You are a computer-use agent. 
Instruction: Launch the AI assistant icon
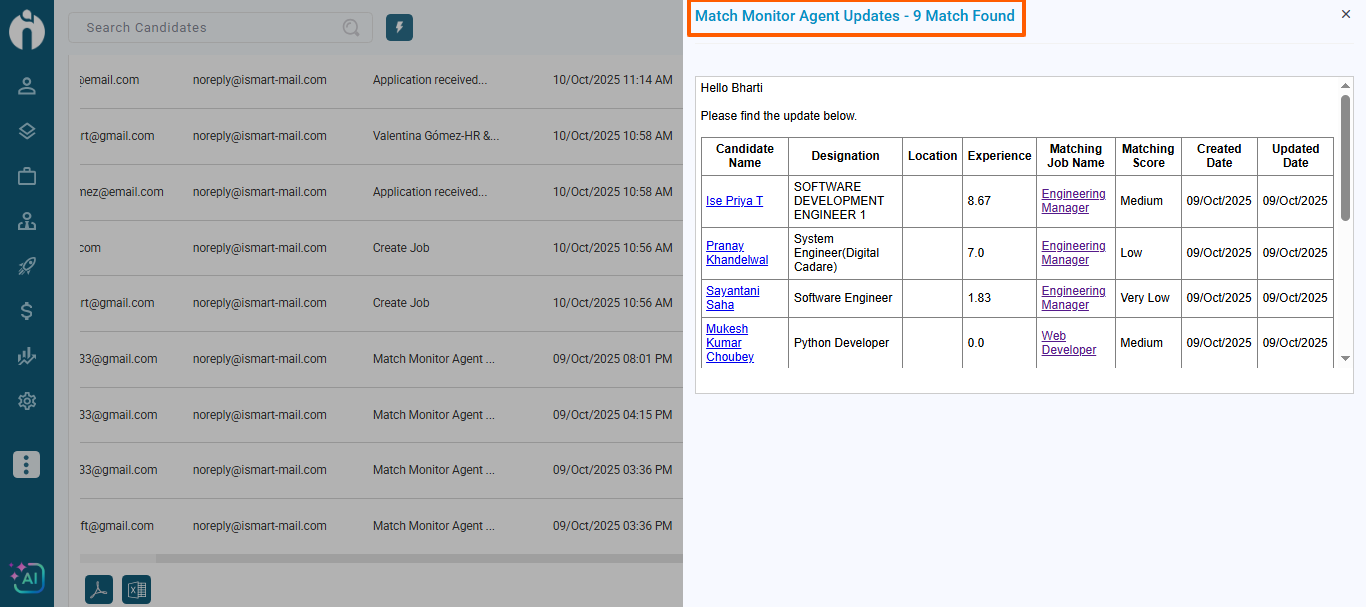pos(27,577)
